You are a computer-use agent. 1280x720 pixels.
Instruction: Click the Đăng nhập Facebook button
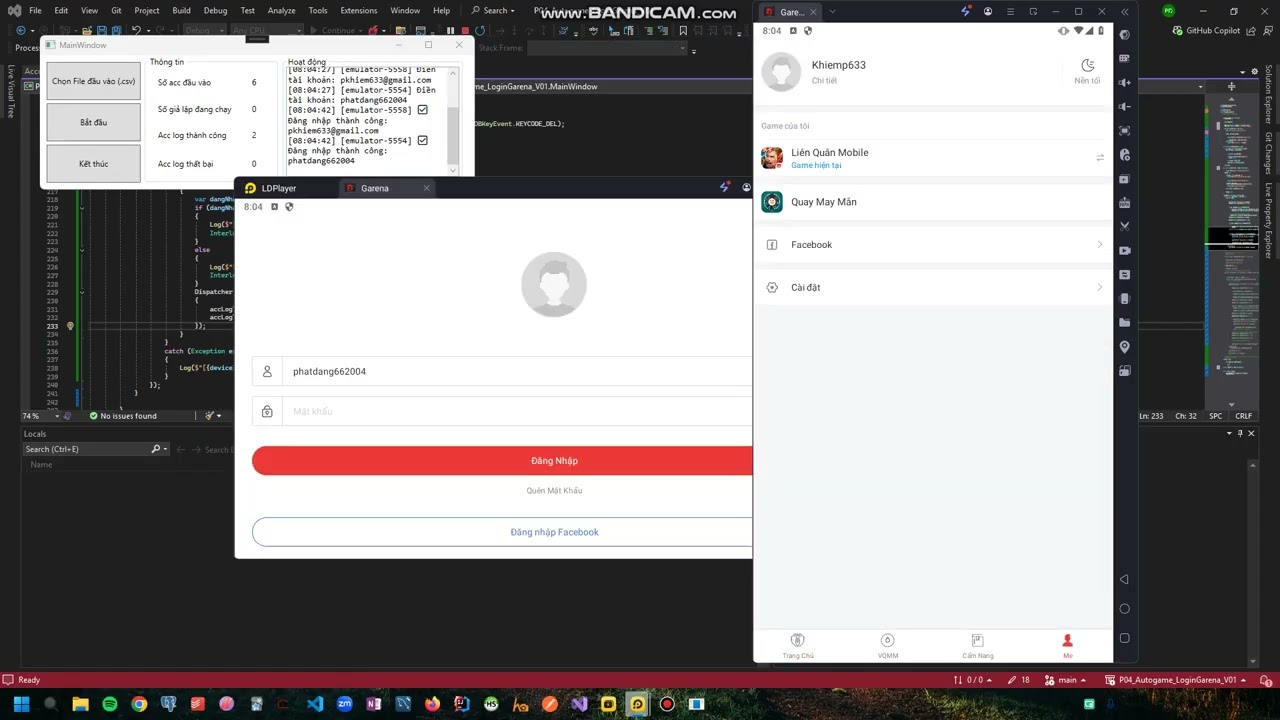pyautogui.click(x=502, y=532)
